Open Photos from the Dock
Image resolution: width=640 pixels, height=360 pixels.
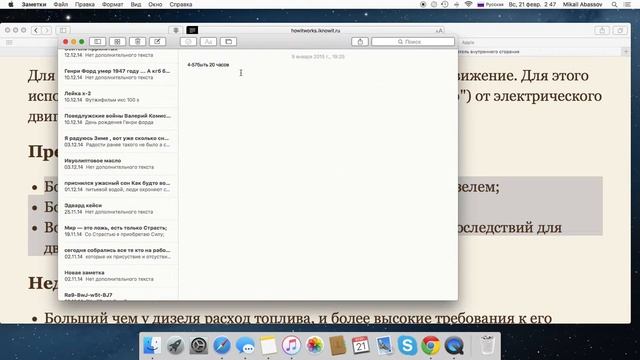click(x=314, y=346)
